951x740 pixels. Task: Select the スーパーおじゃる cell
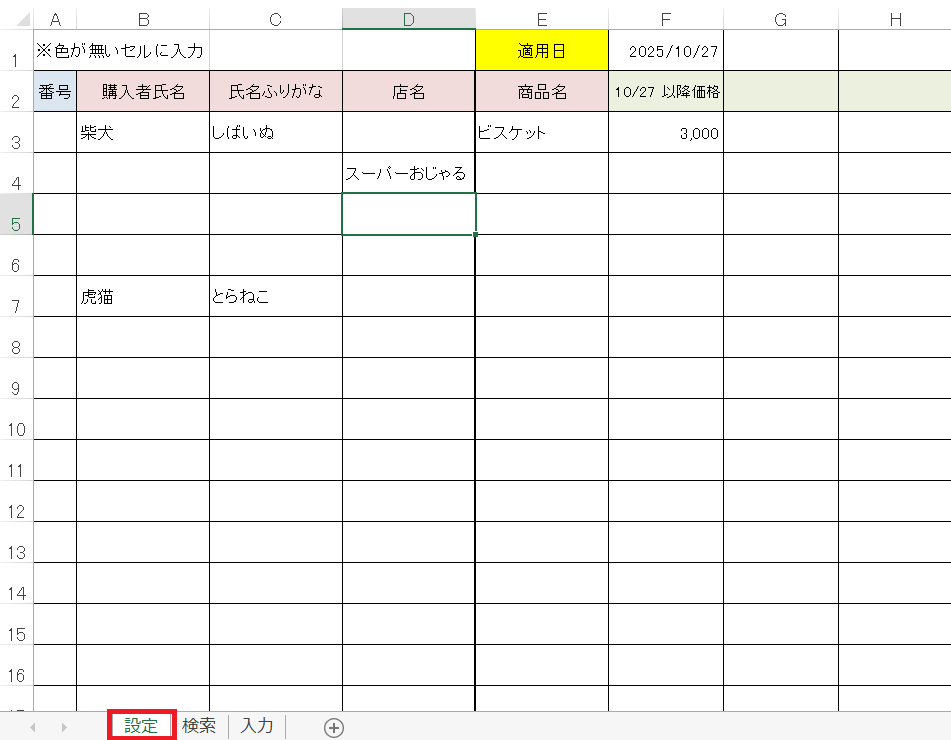pyautogui.click(x=408, y=173)
